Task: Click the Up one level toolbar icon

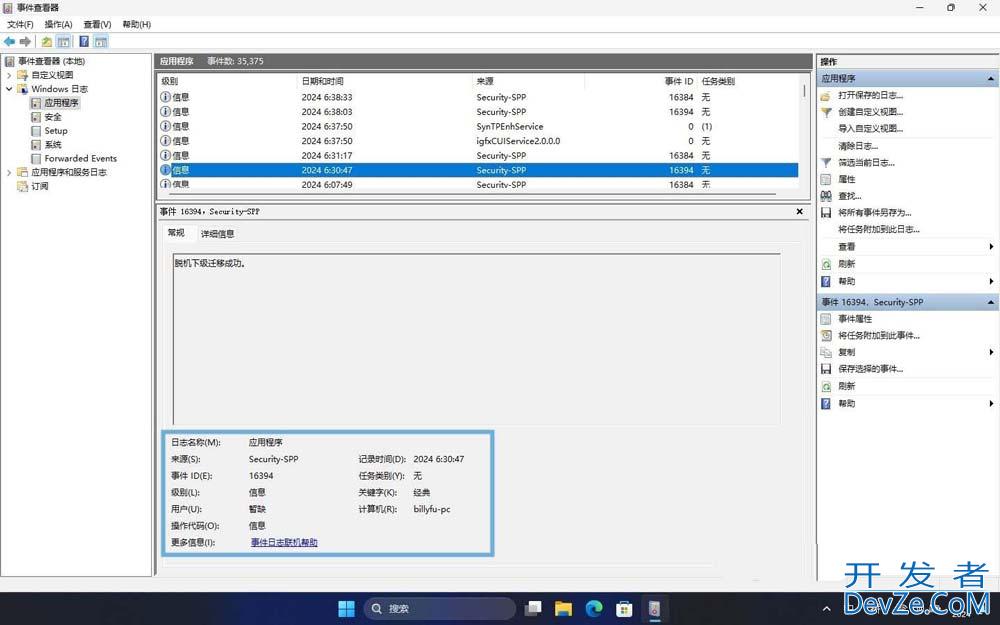Action: point(47,41)
